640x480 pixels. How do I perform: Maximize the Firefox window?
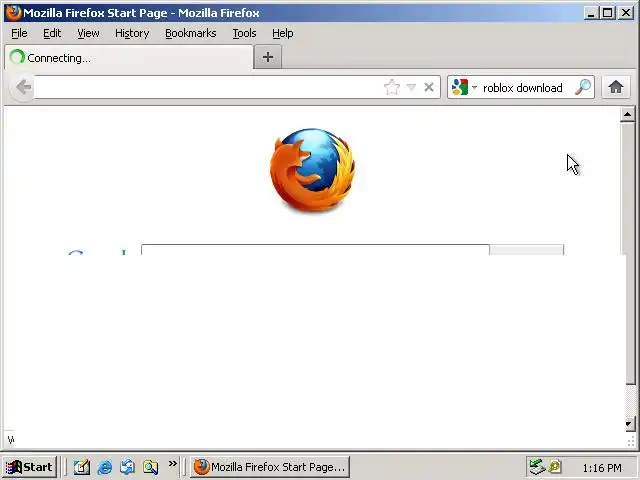click(x=607, y=13)
